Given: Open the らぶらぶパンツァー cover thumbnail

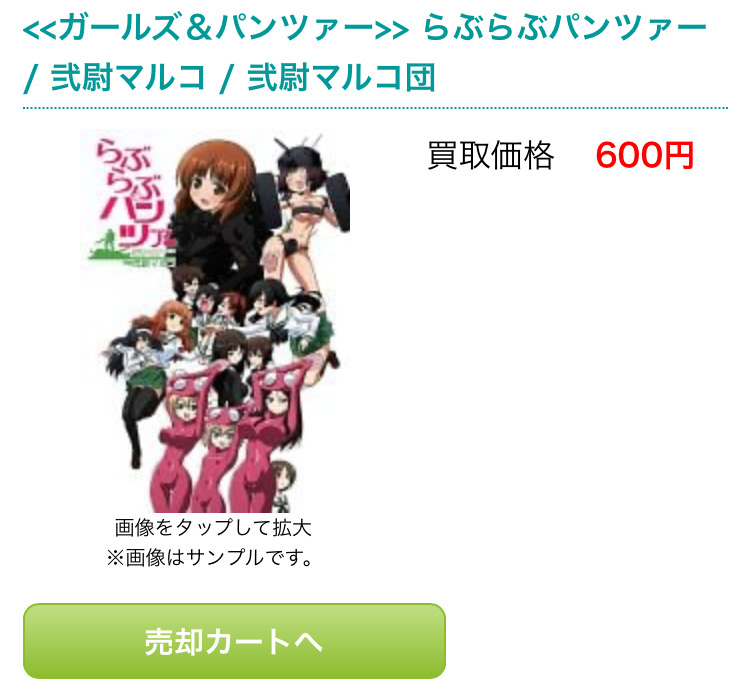Looking at the screenshot, I should click(x=215, y=321).
